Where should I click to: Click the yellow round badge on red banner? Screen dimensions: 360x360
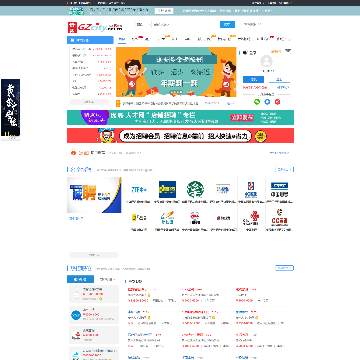(261, 136)
